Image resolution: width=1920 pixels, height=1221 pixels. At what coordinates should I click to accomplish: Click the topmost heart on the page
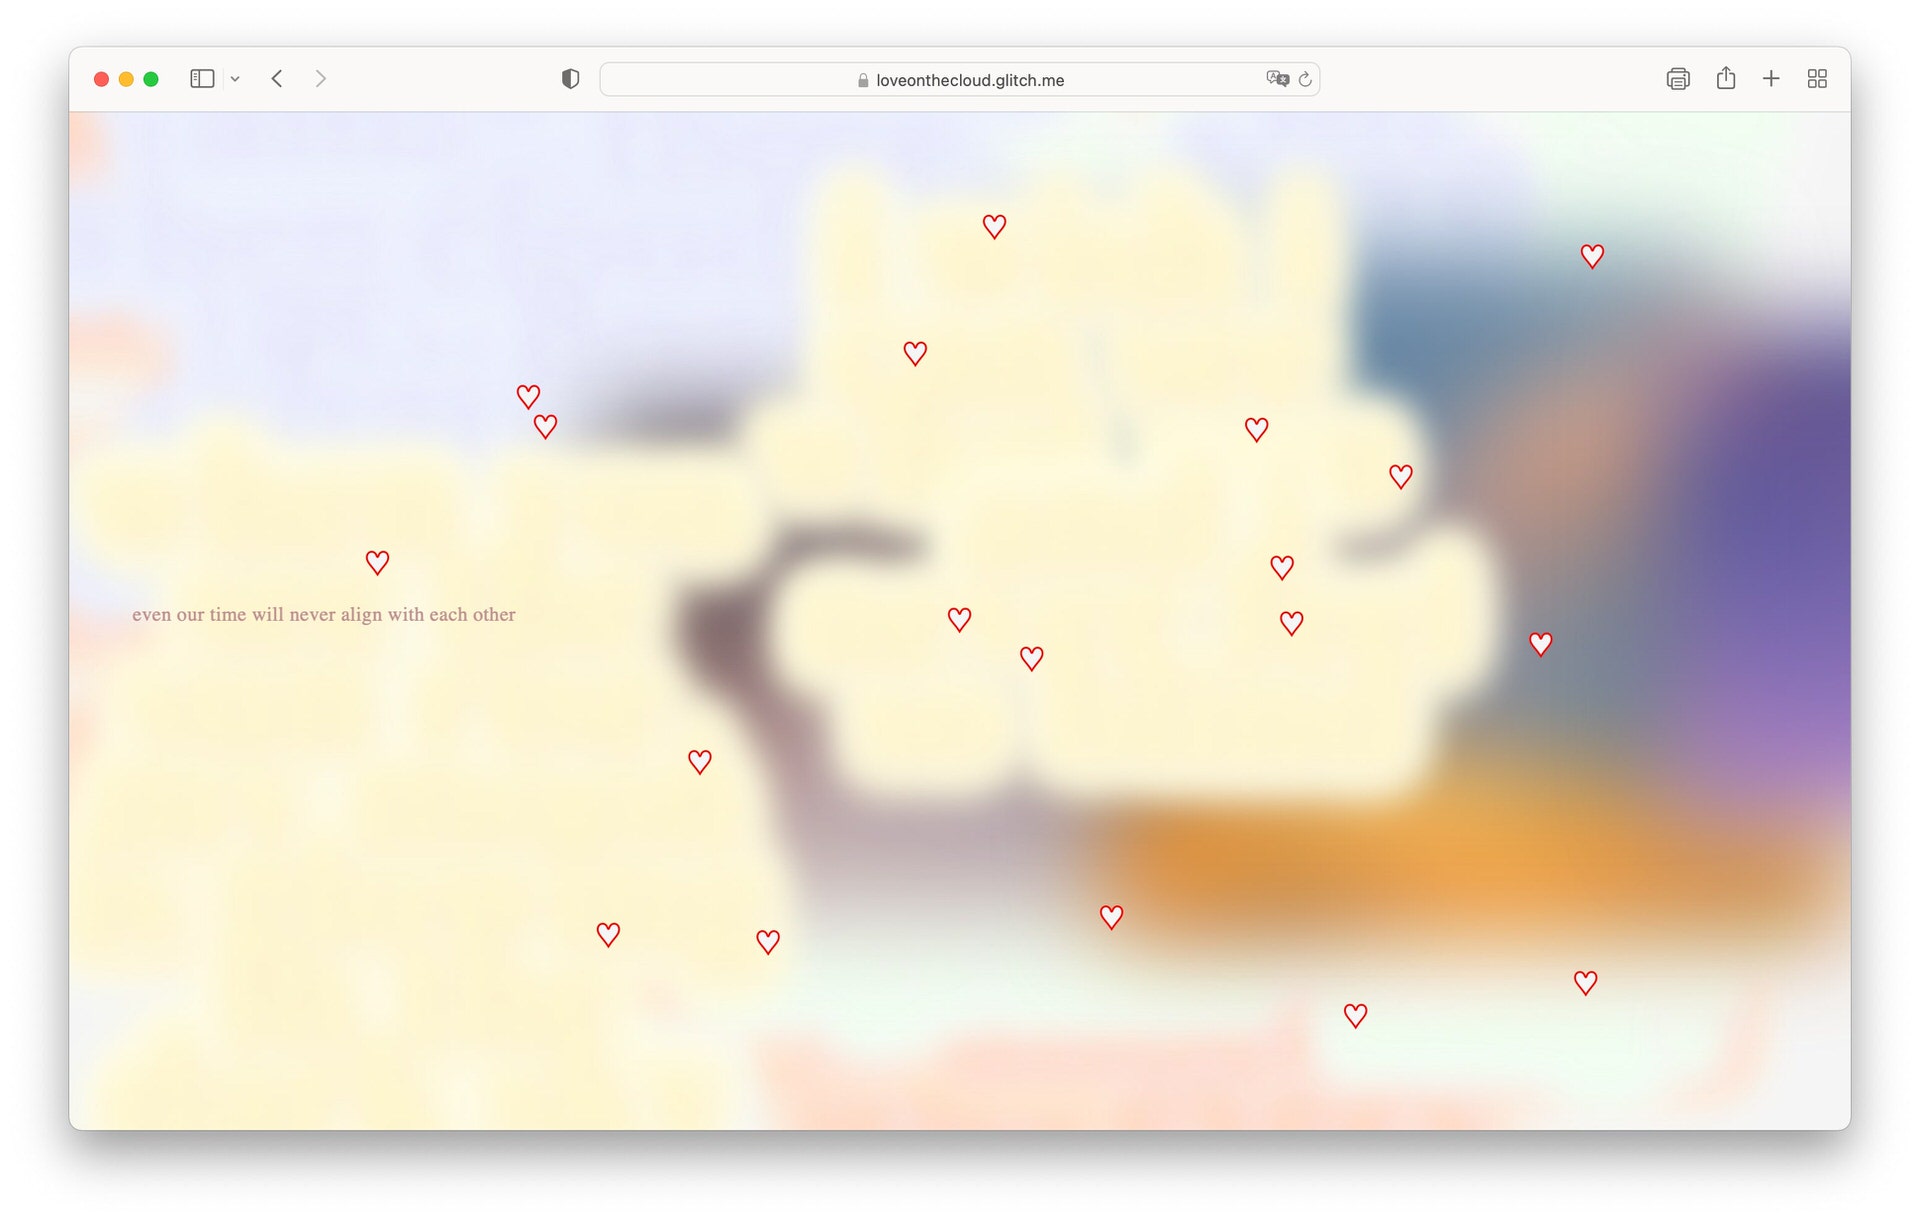pyautogui.click(x=994, y=227)
